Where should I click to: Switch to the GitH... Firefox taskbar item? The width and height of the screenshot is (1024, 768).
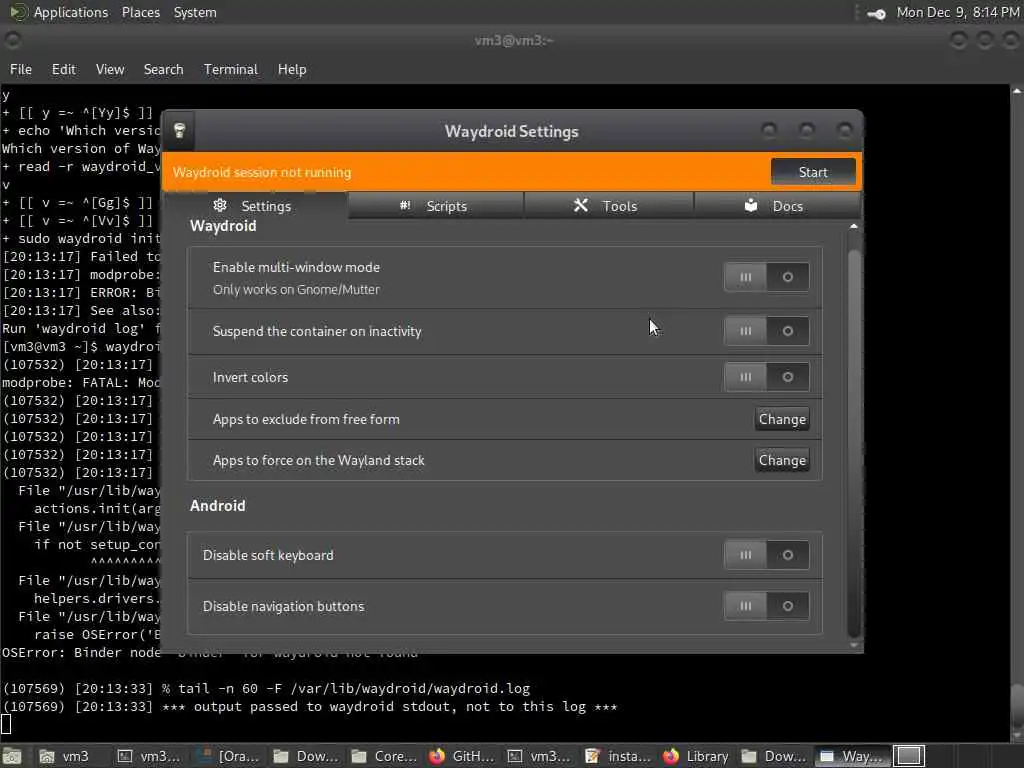tap(463, 756)
